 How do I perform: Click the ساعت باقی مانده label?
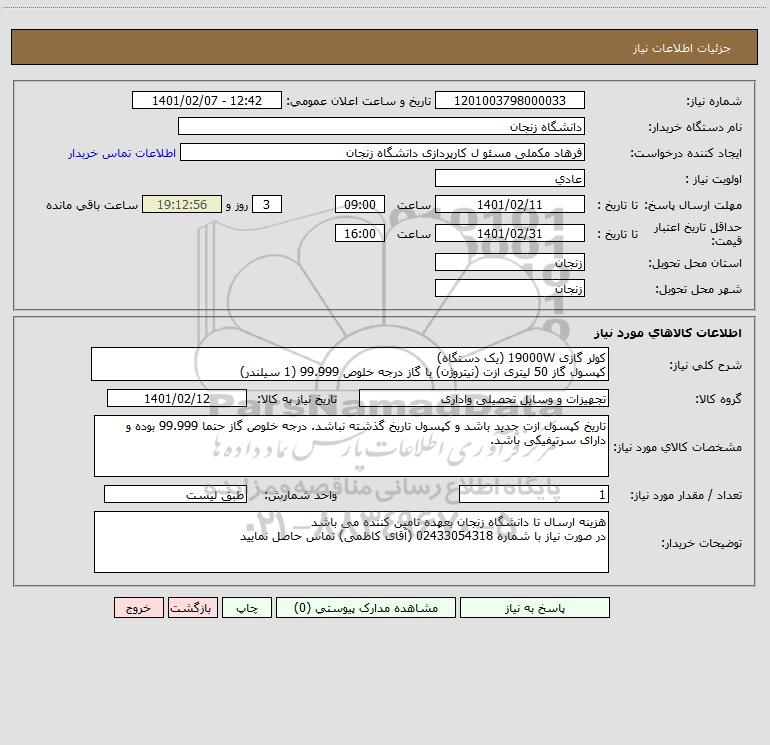[x=92, y=205]
